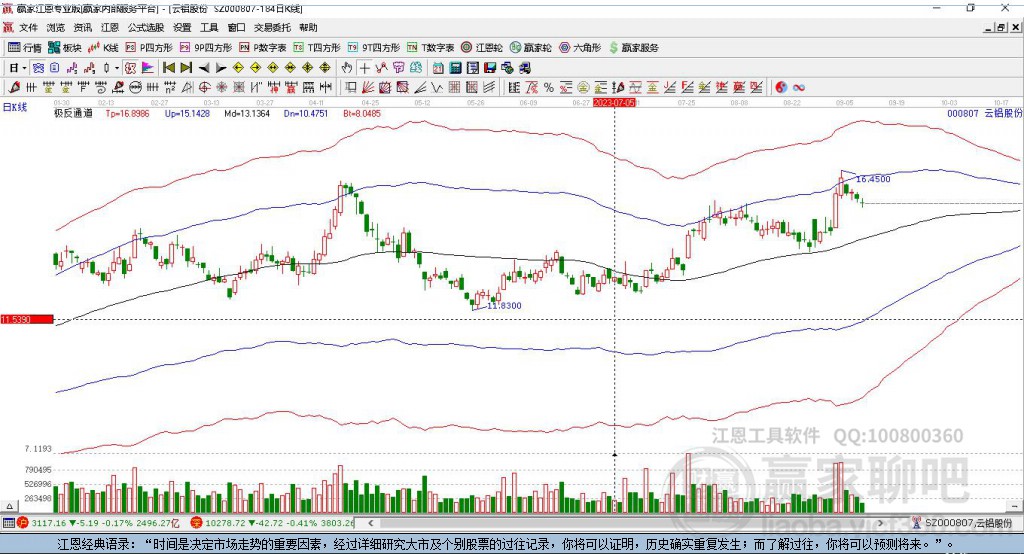Click the 极反通道 indicator label
Screen dimensions: 1024x554
(x=73, y=113)
